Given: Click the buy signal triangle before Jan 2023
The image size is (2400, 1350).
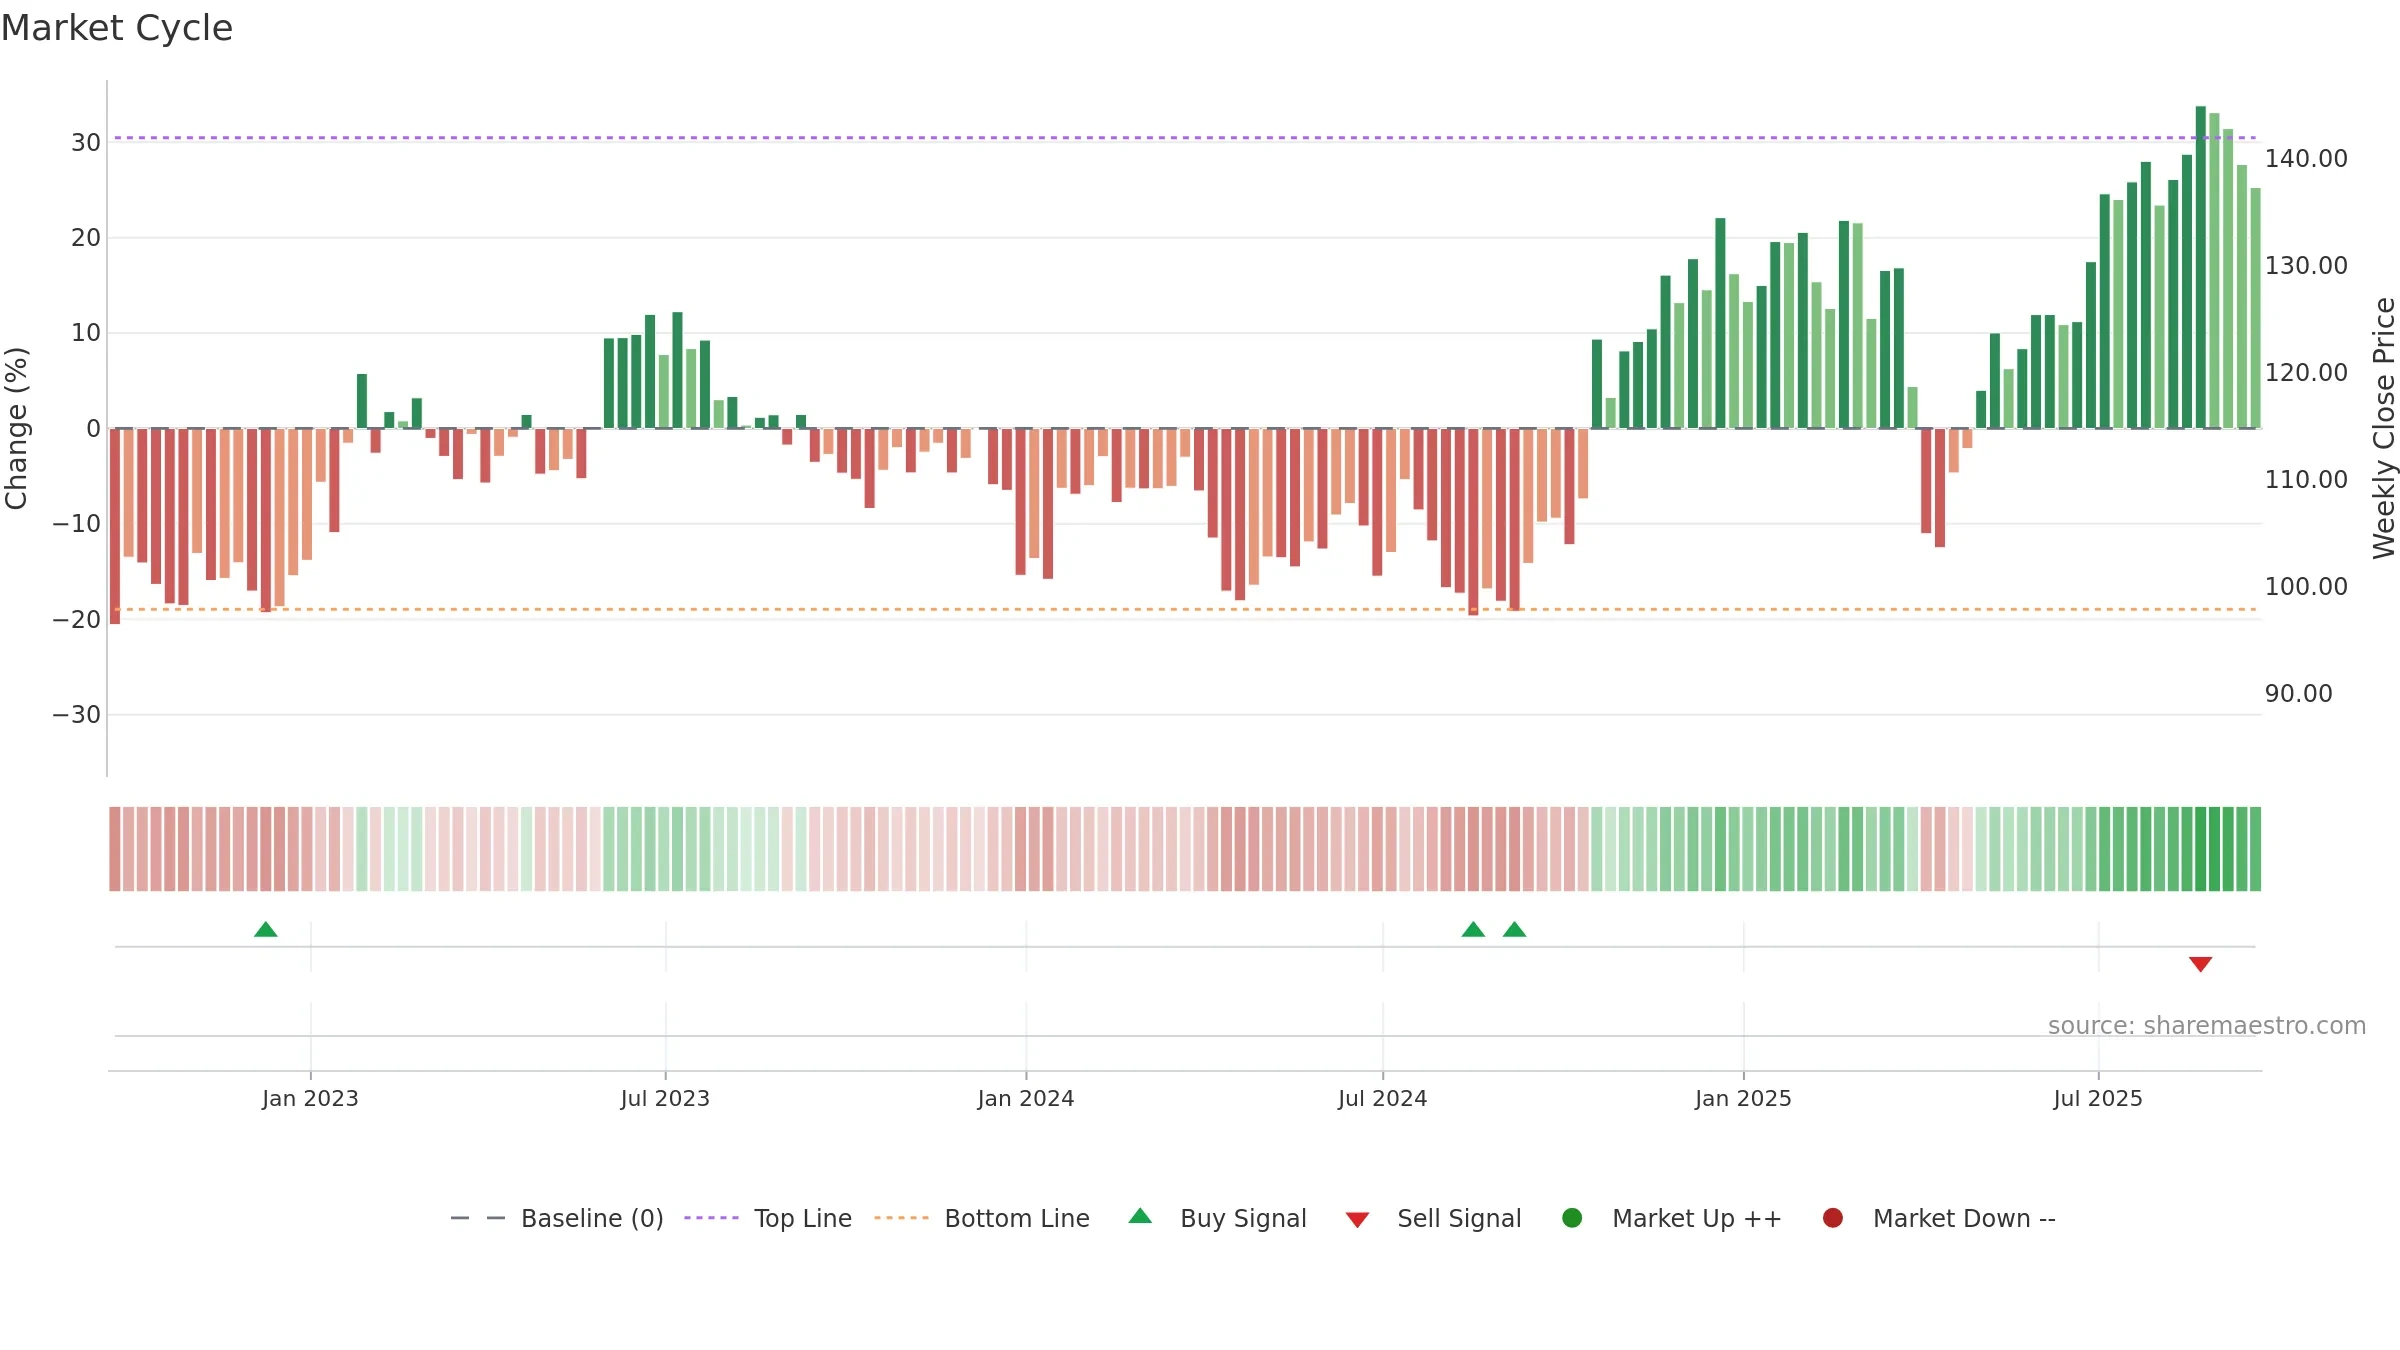Looking at the screenshot, I should (266, 930).
